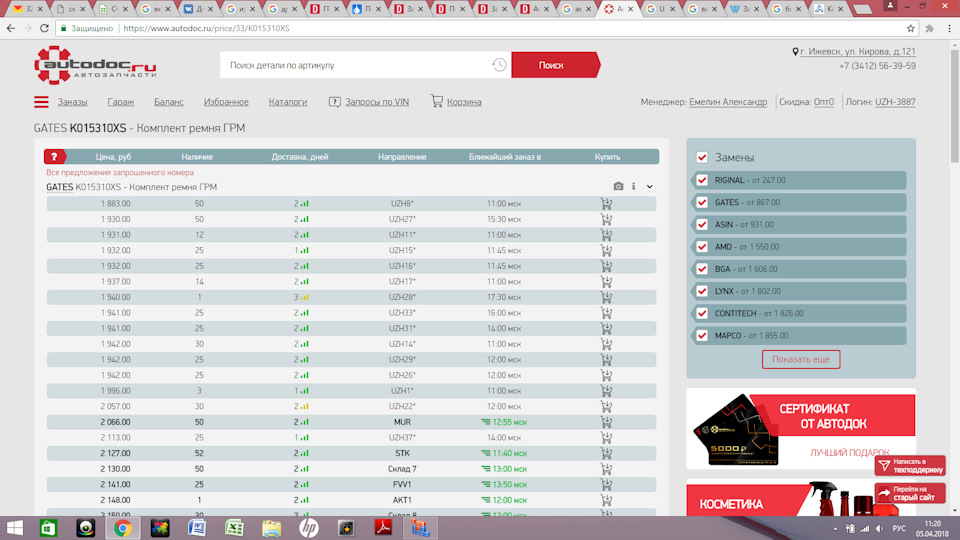Viewport: 960px width, 540px height.
Task: Open the photo camera icon for GATES K015310XS
Action: (618, 186)
